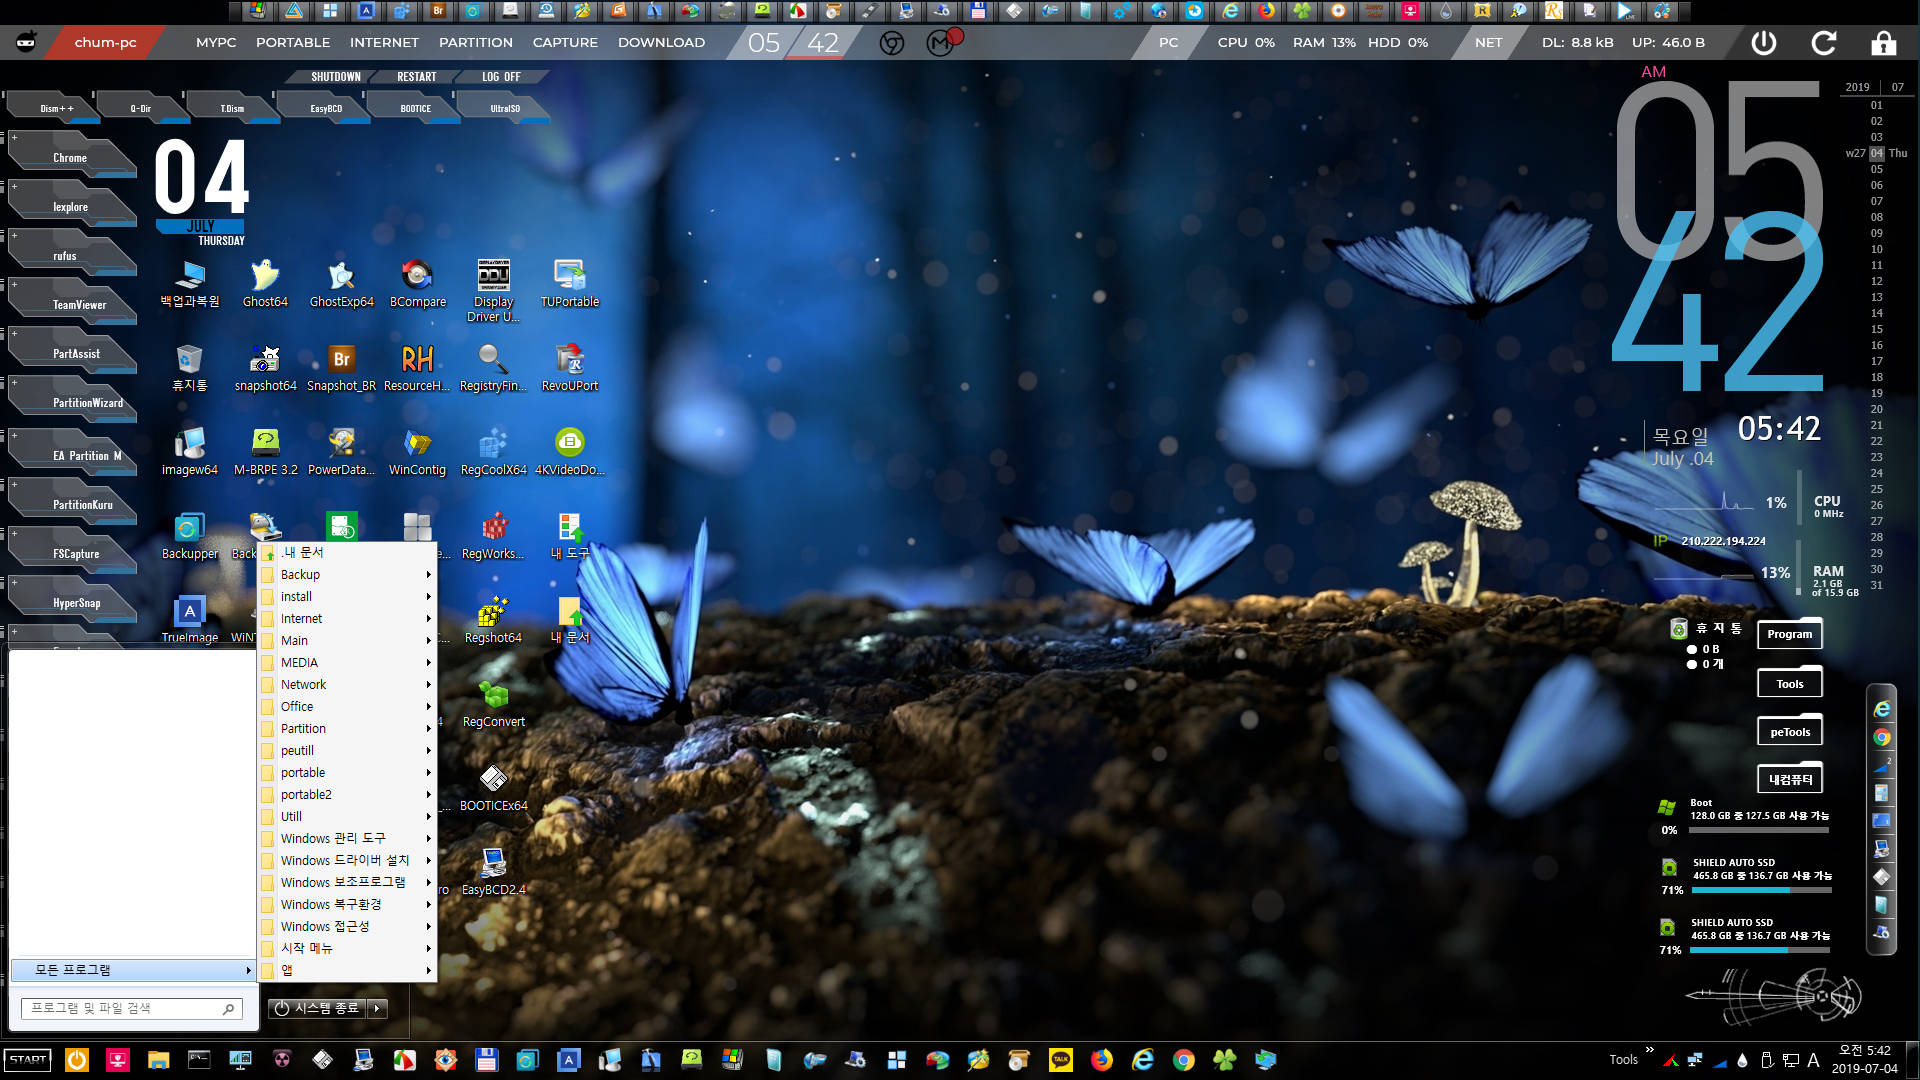The width and height of the screenshot is (1920, 1080).
Task: Launch the EasyBCD2.4 desktop icon
Action: (493, 872)
